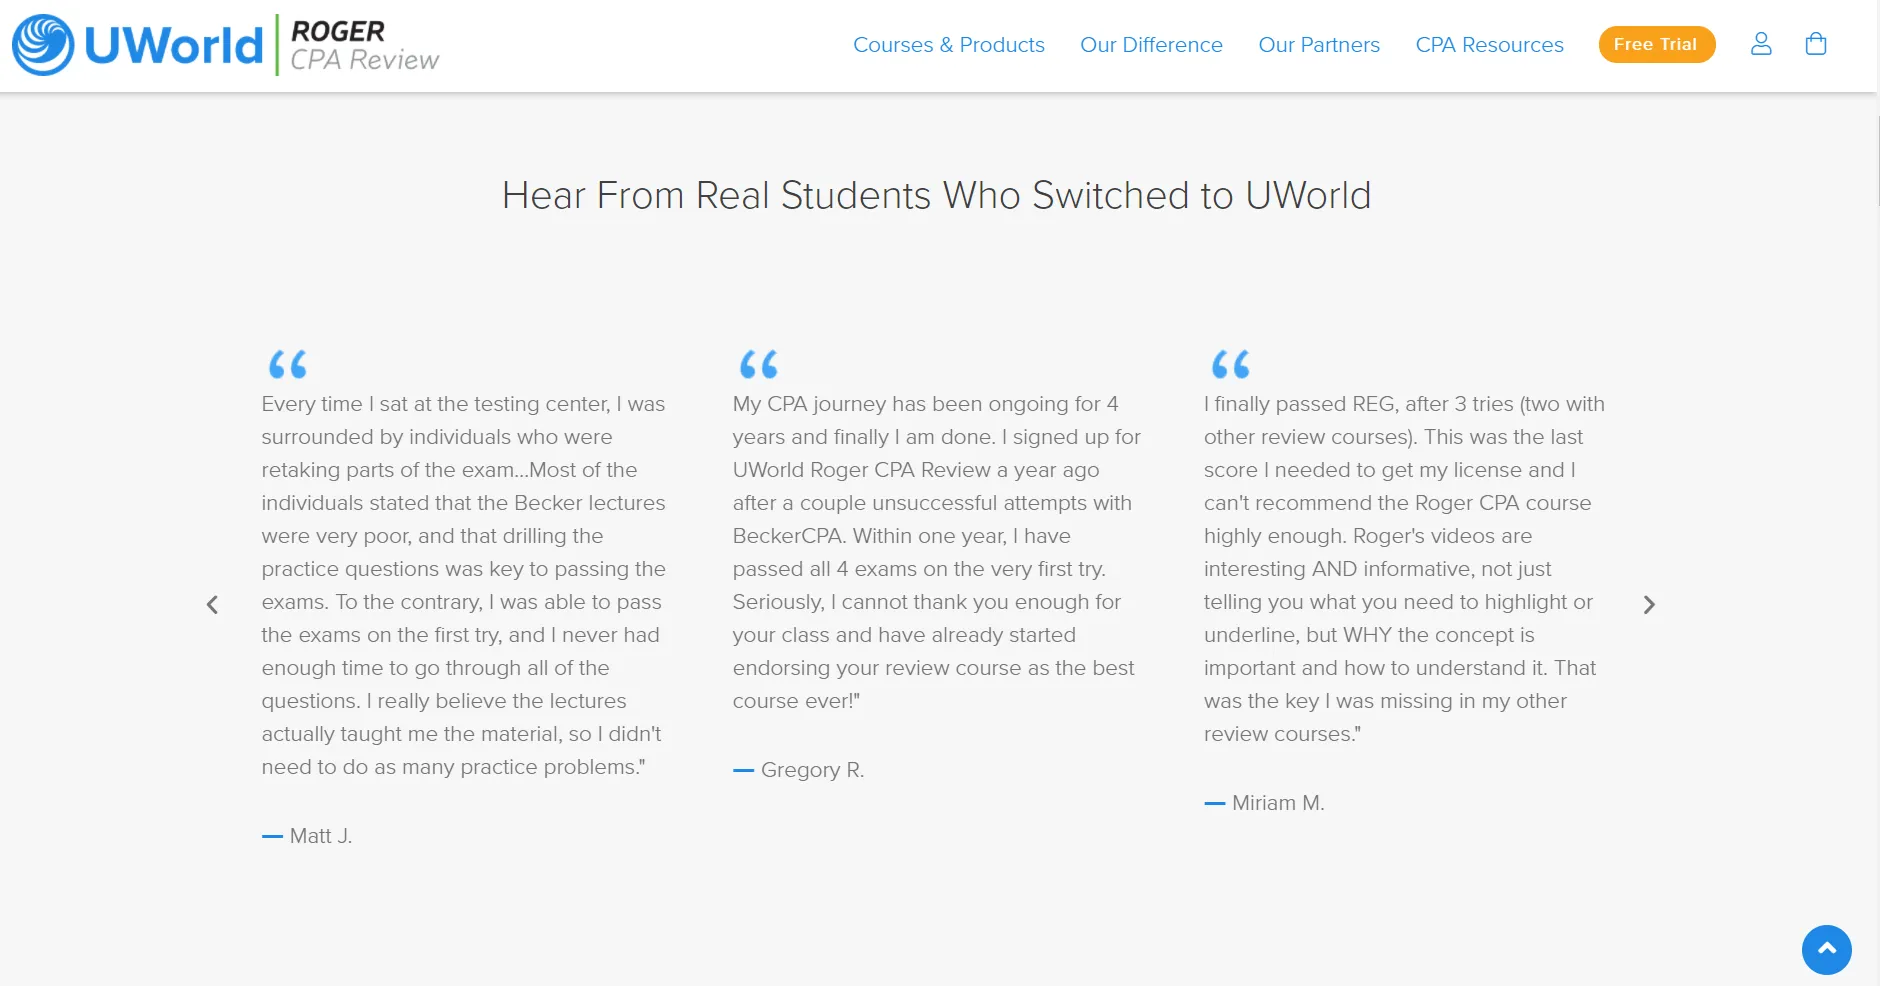Open the shopping bag cart icon

(x=1816, y=44)
